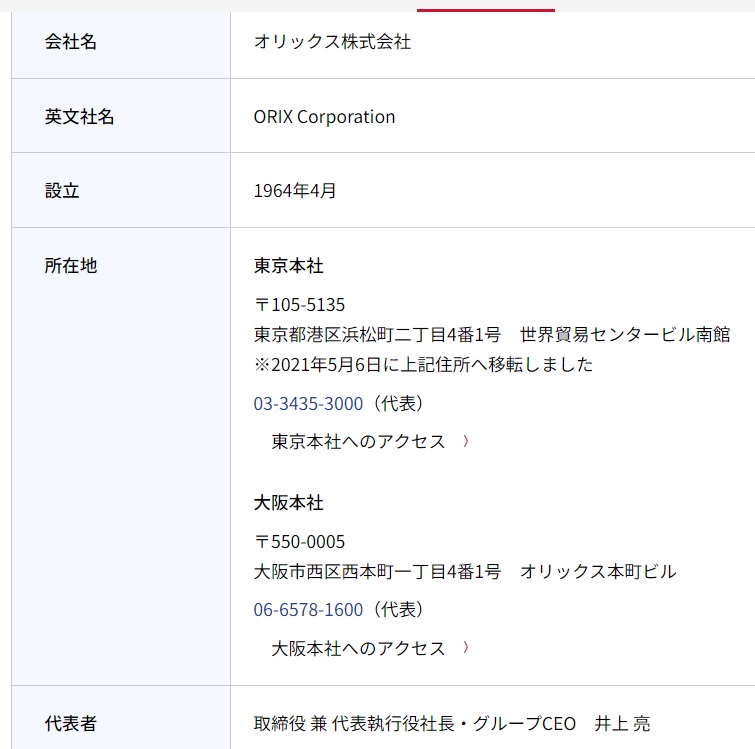Click the red chevron beside 東京本社へのアクセス

(x=466, y=441)
